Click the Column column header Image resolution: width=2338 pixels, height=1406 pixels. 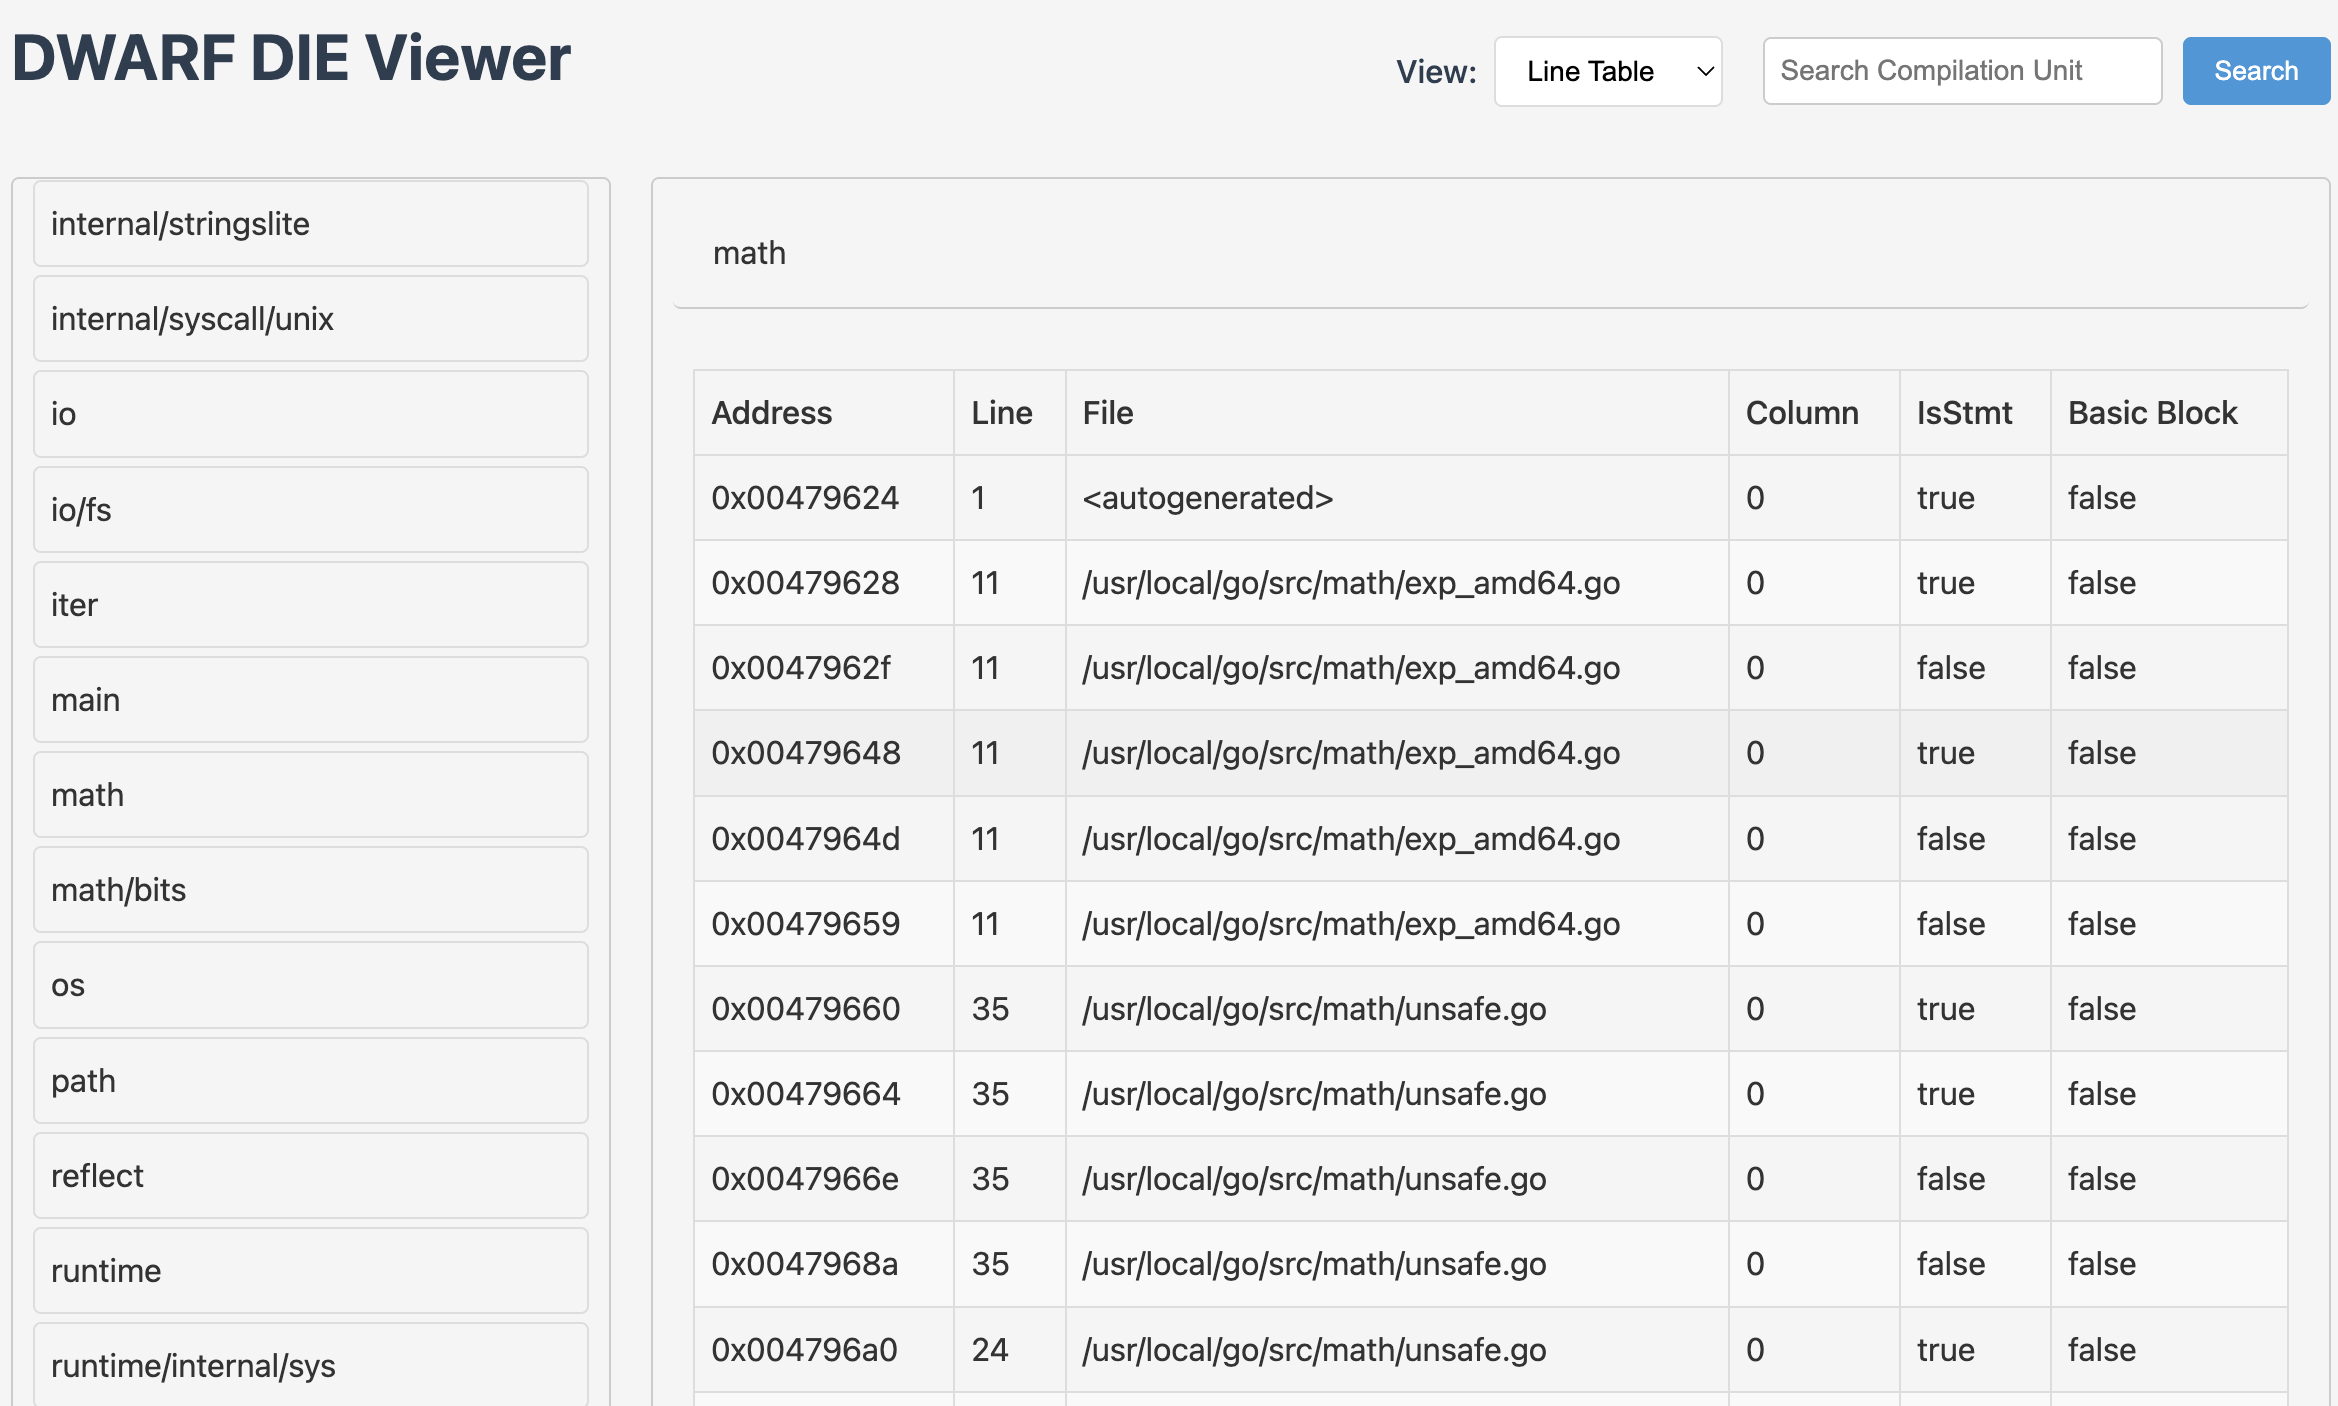coord(1814,413)
